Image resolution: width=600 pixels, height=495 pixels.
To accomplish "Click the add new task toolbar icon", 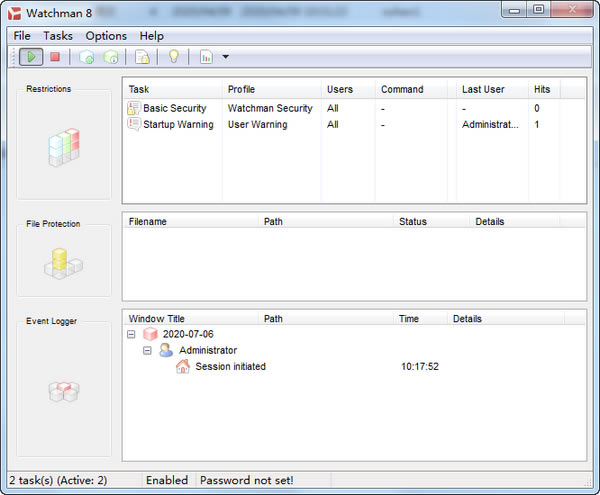I will 86,57.
